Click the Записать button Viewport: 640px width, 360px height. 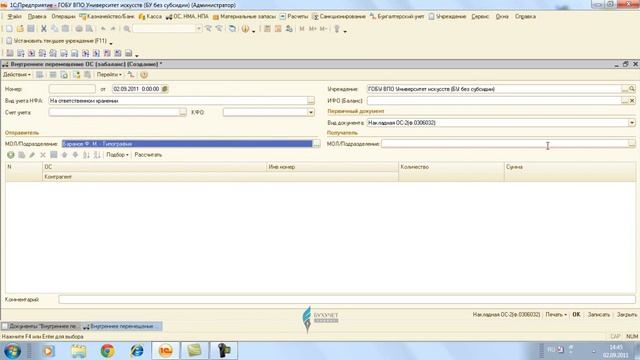(x=599, y=315)
